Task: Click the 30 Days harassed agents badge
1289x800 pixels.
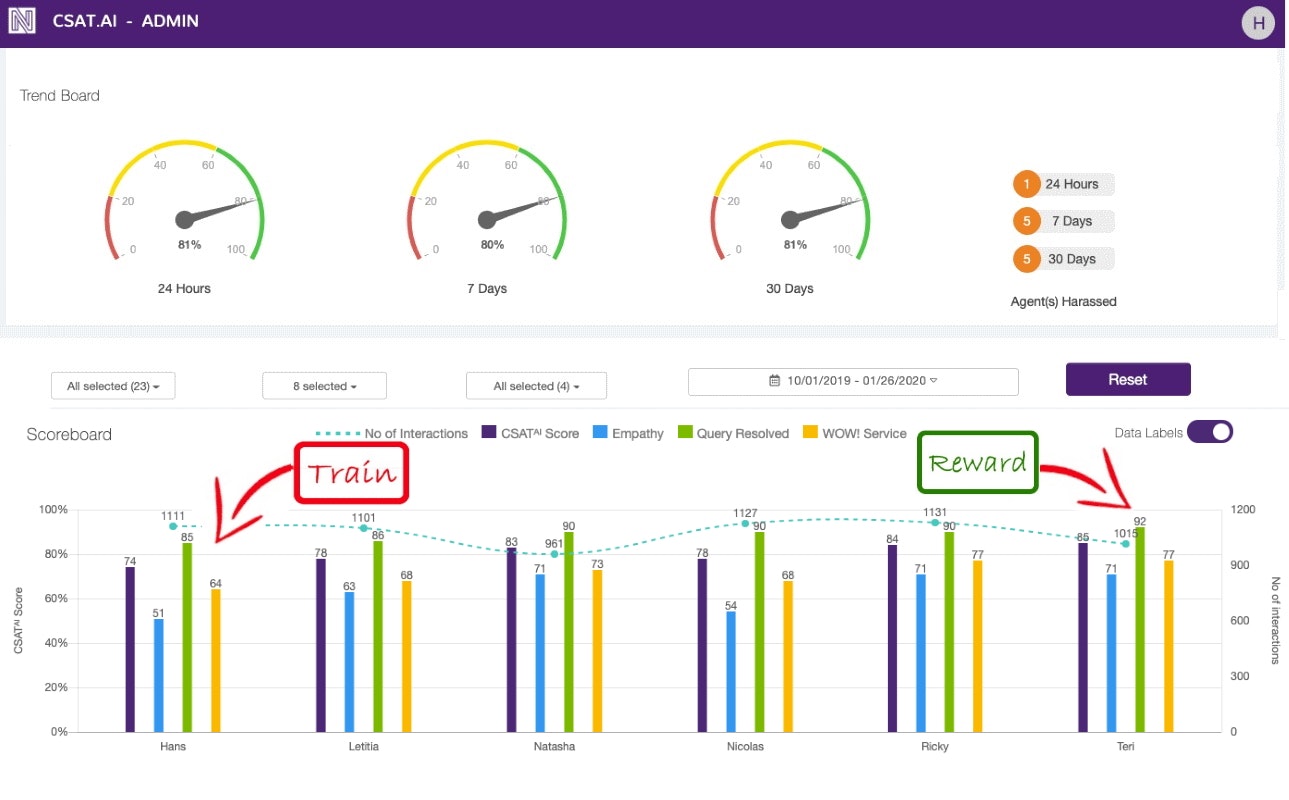Action: [x=1063, y=259]
